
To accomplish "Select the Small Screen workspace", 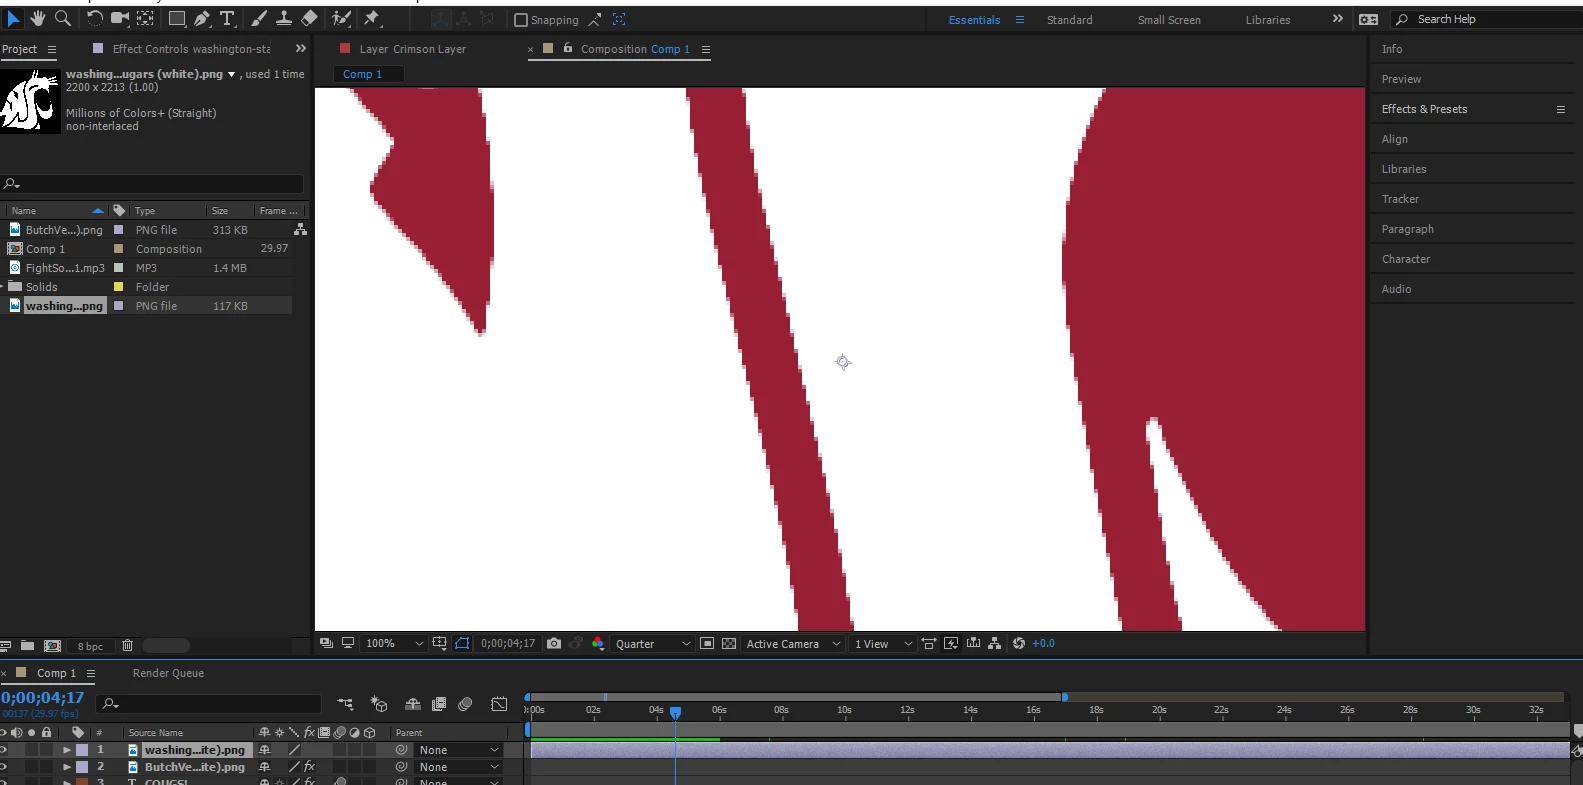I will (x=1169, y=20).
